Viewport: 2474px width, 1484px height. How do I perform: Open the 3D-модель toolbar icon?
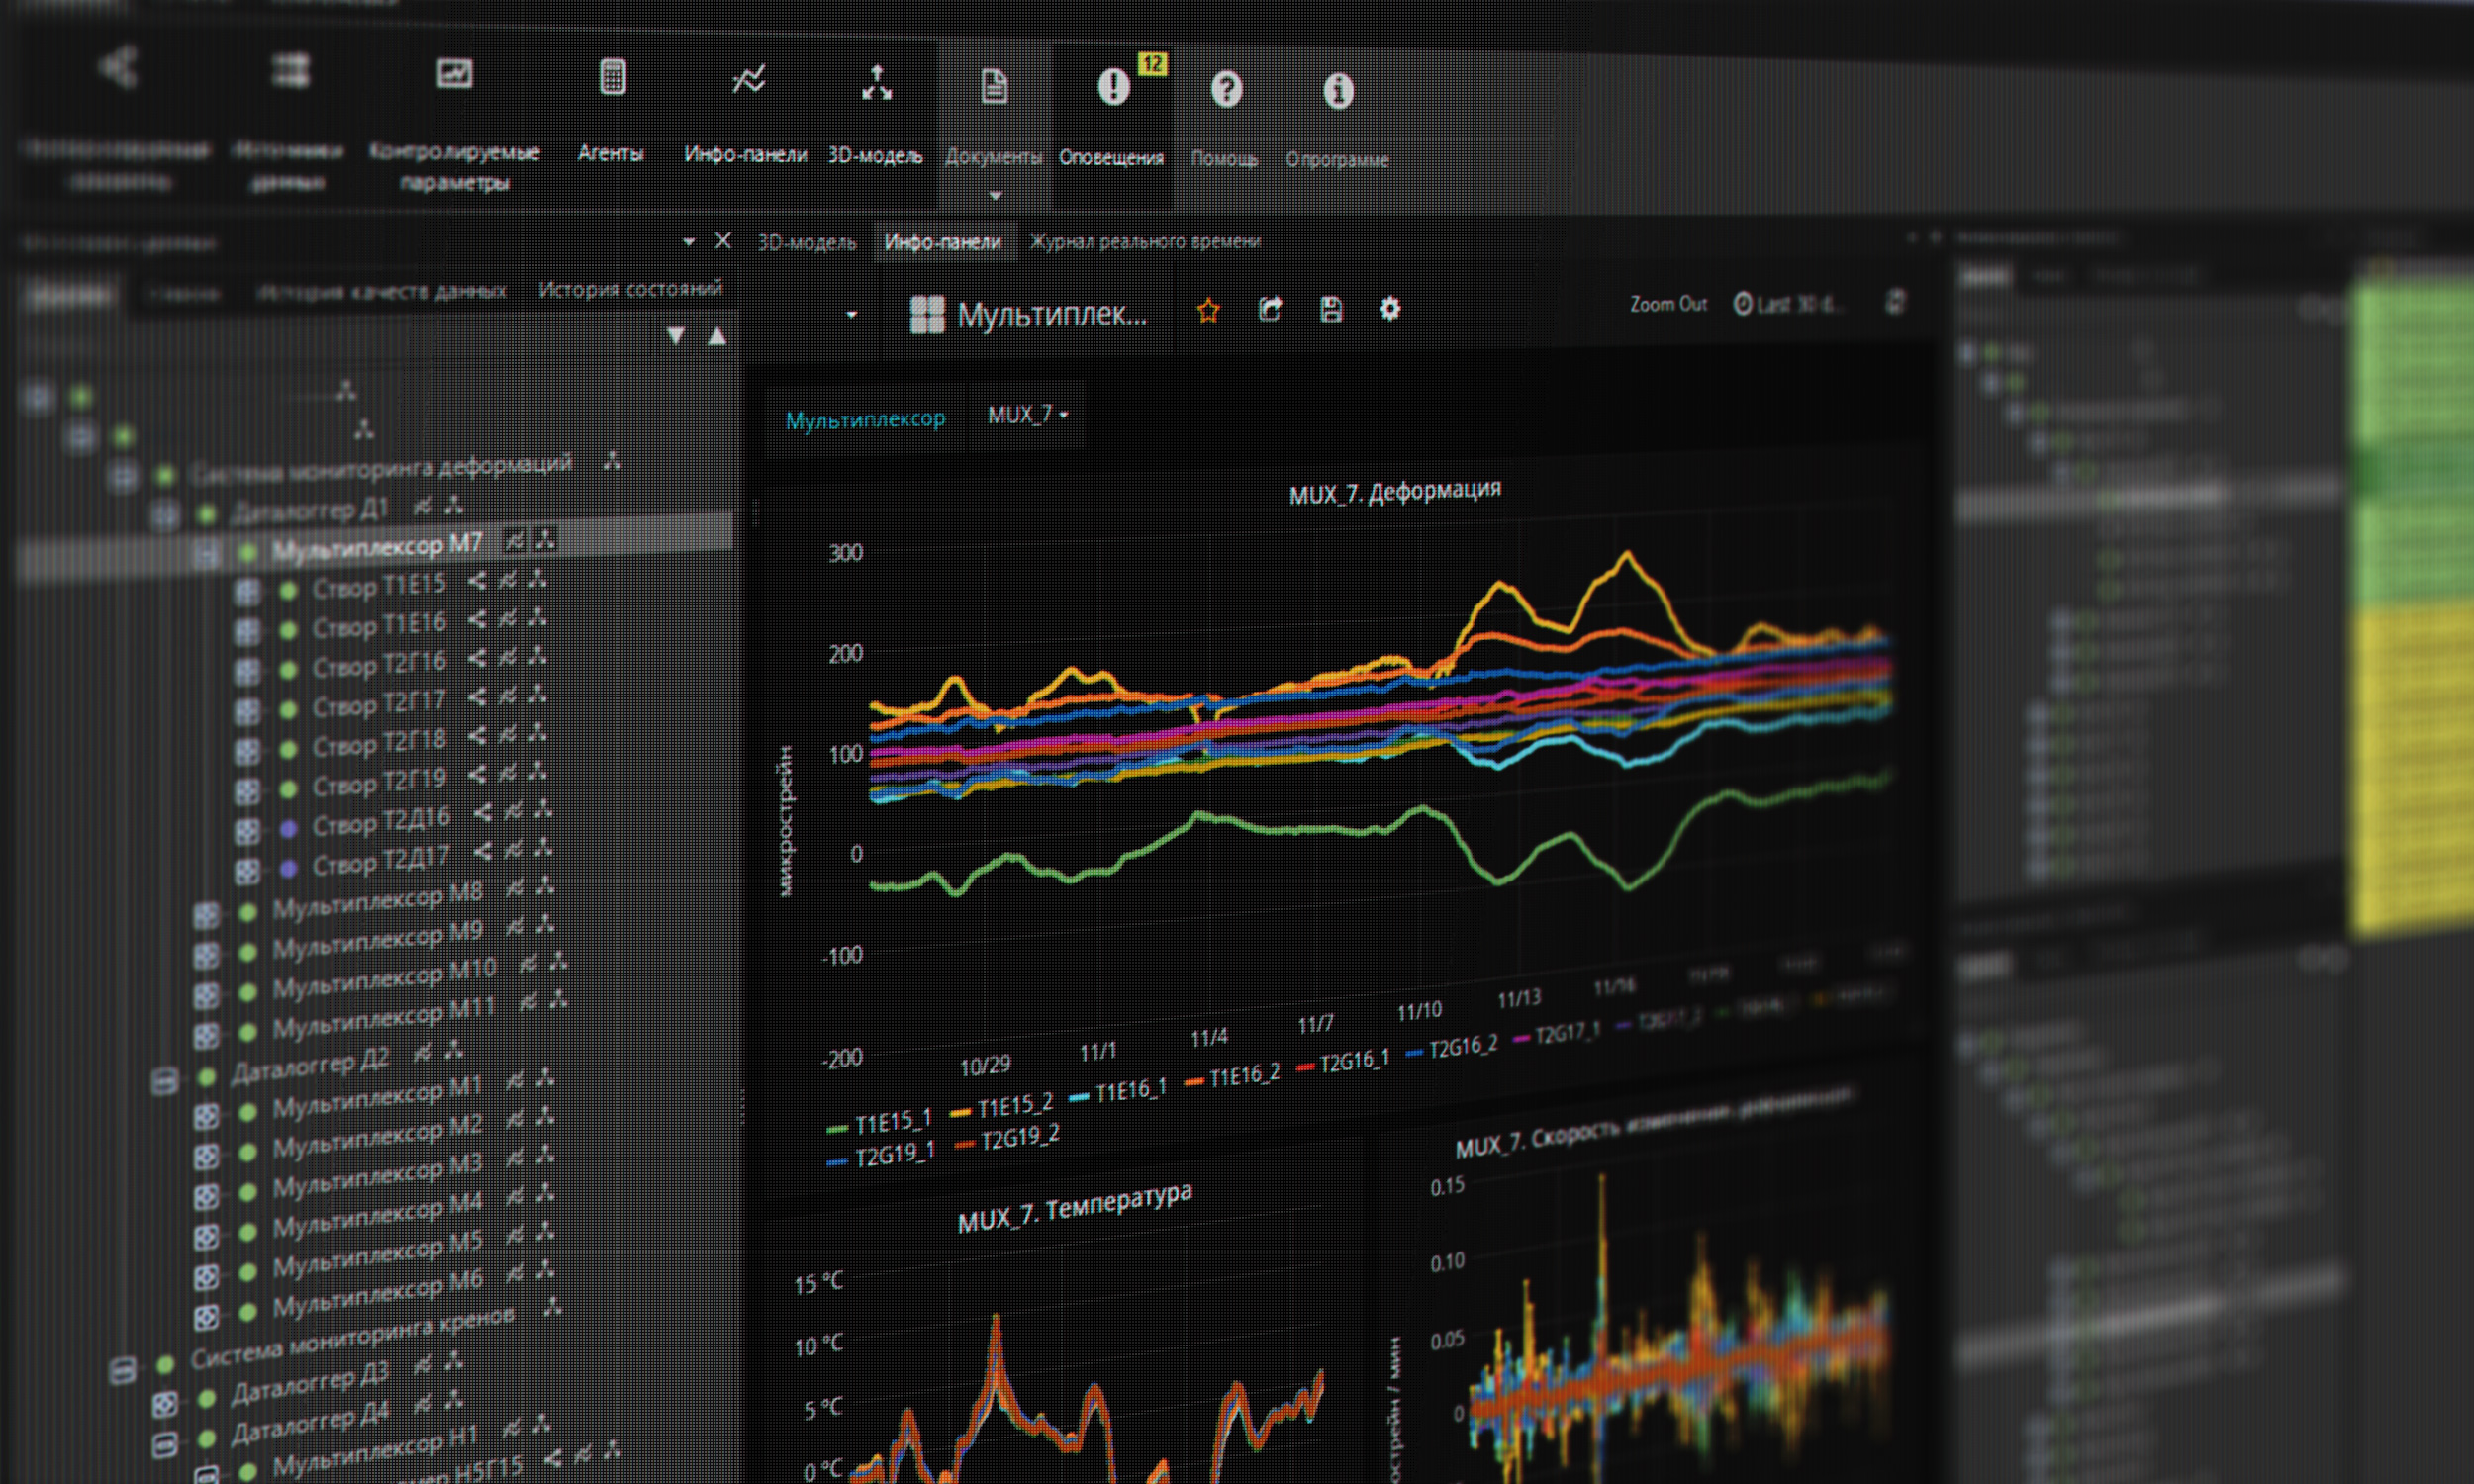(x=876, y=84)
